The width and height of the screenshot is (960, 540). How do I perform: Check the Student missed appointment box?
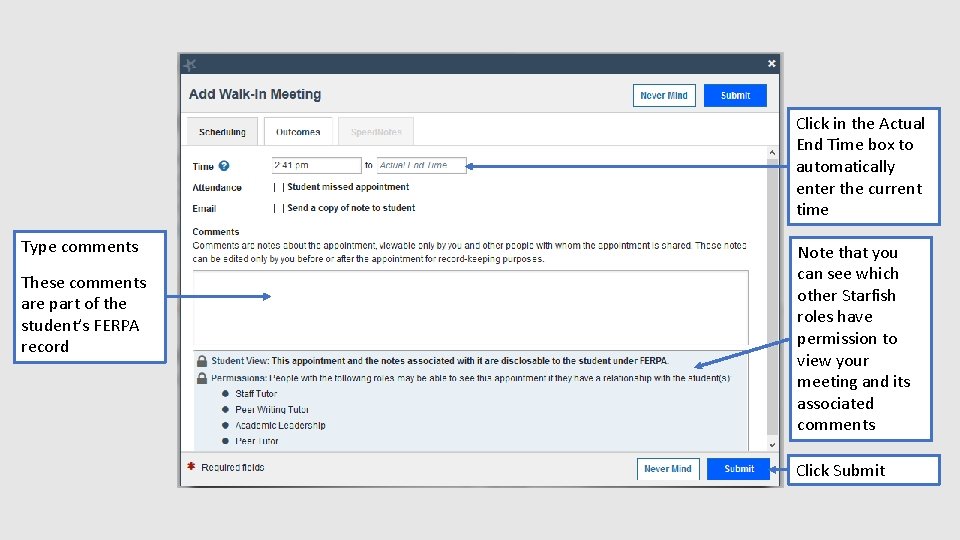[279, 187]
